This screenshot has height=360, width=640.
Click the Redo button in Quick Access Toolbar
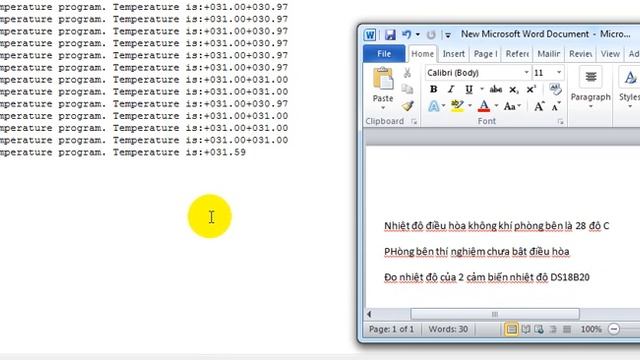pyautogui.click(x=431, y=35)
